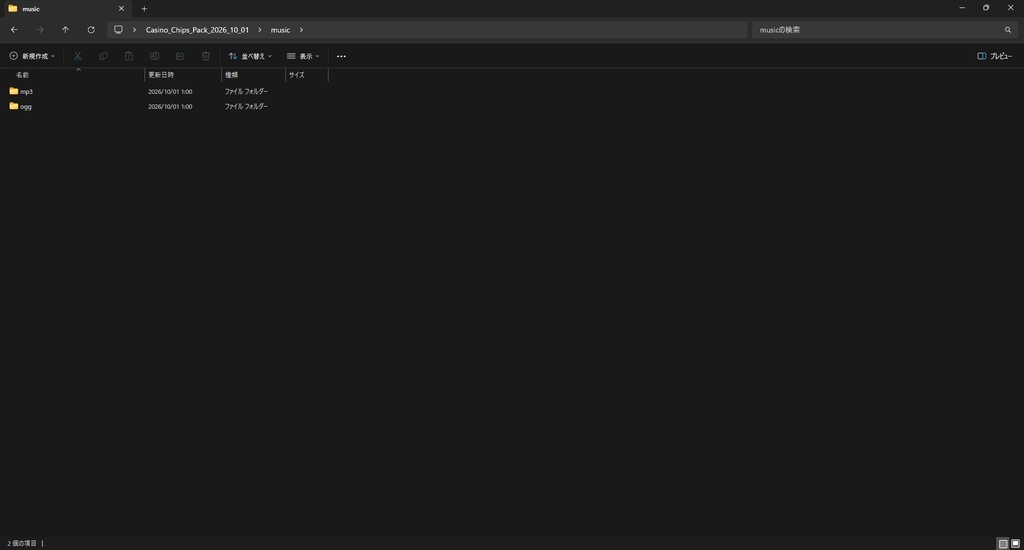Sort by 名前 column header

click(22, 75)
